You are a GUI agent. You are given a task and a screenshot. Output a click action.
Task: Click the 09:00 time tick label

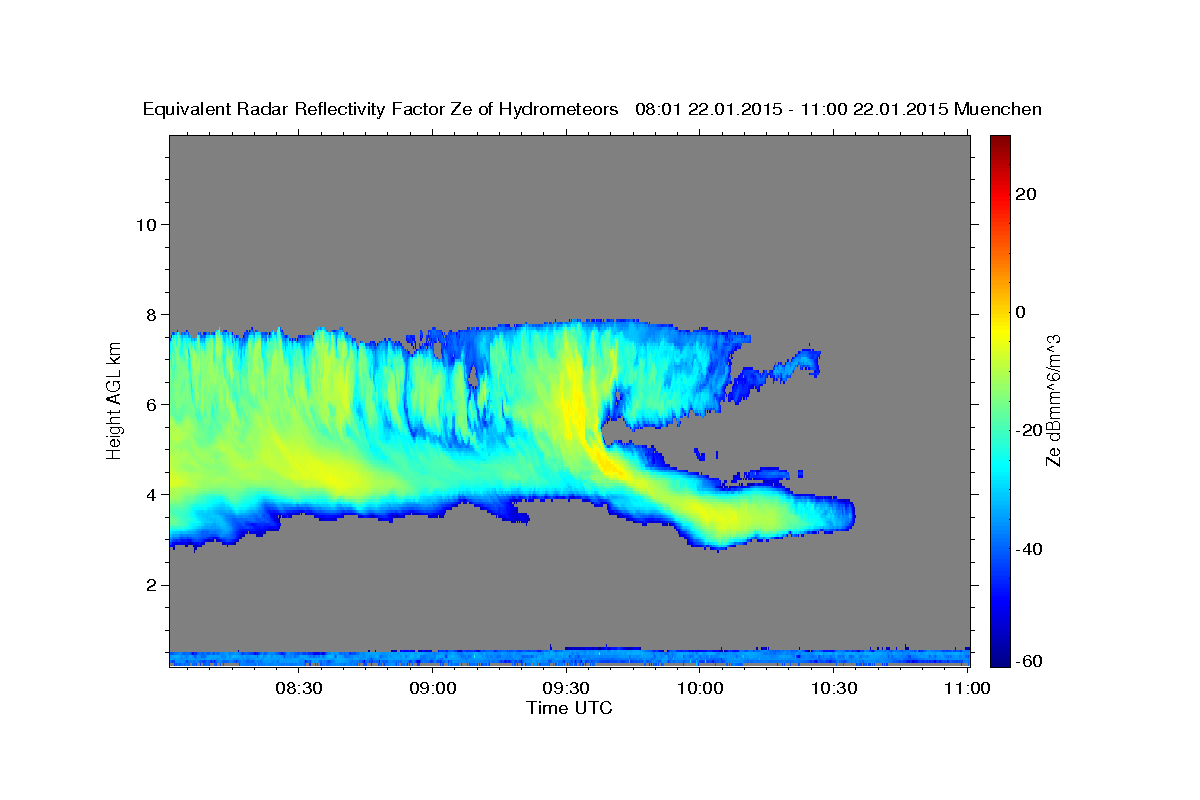pyautogui.click(x=432, y=688)
